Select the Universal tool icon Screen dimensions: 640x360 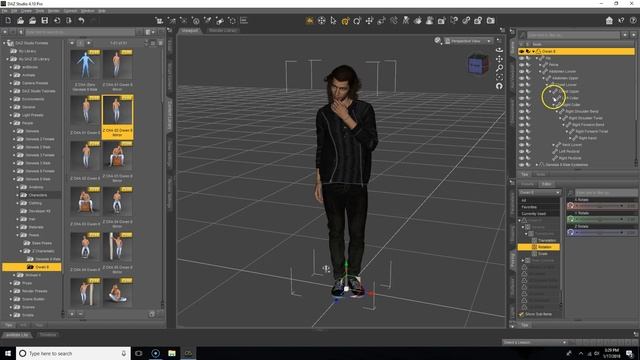[345, 21]
